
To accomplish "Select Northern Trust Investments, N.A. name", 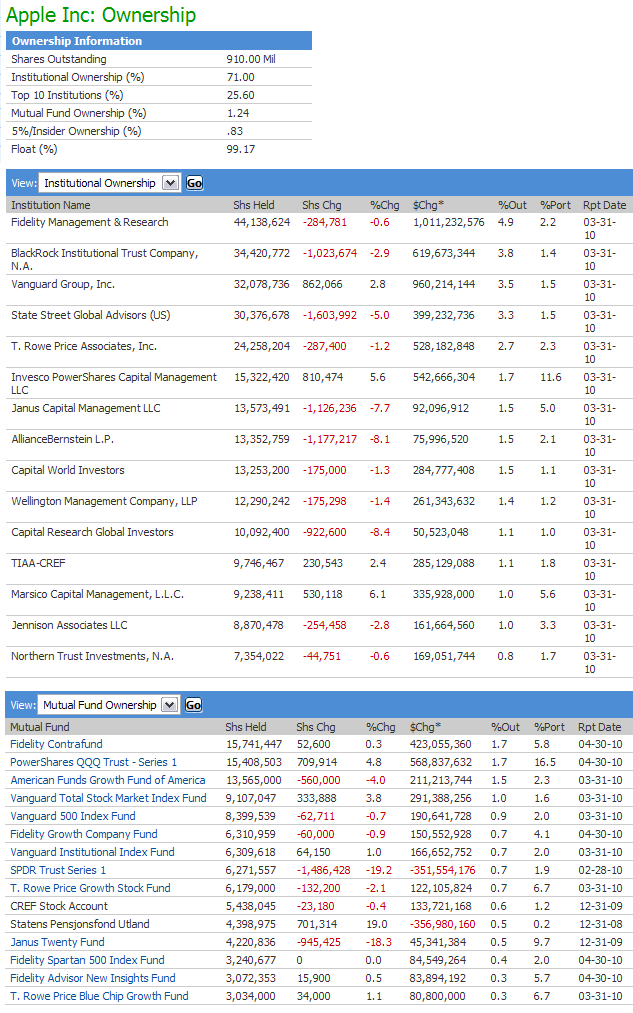I will tap(92, 656).
